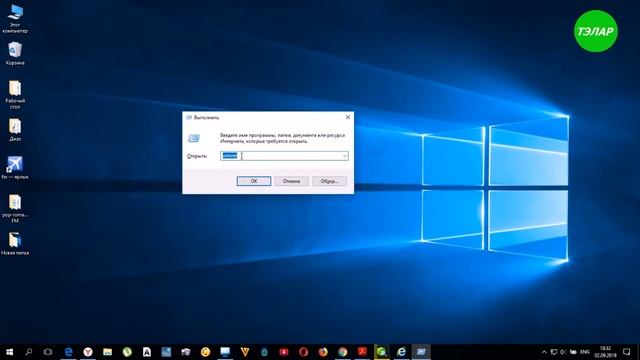Launch Internet Explorer from the taskbar
Image resolution: width=640 pixels, height=360 pixels.
click(x=401, y=352)
